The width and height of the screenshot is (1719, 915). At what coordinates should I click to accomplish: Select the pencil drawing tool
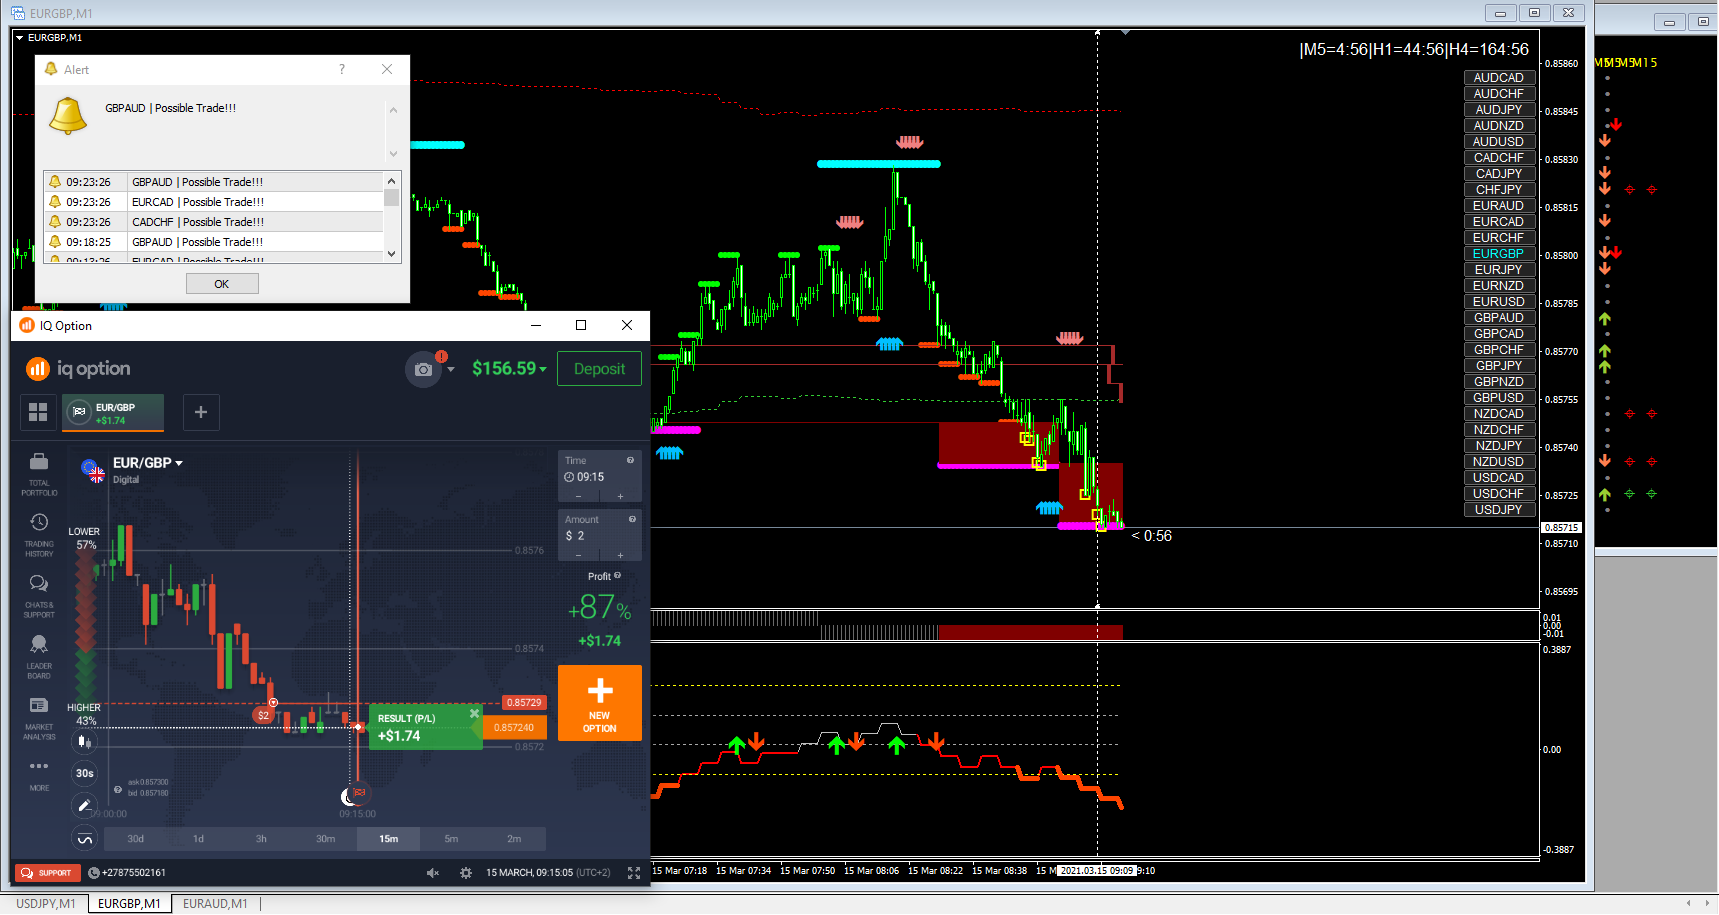coord(85,805)
